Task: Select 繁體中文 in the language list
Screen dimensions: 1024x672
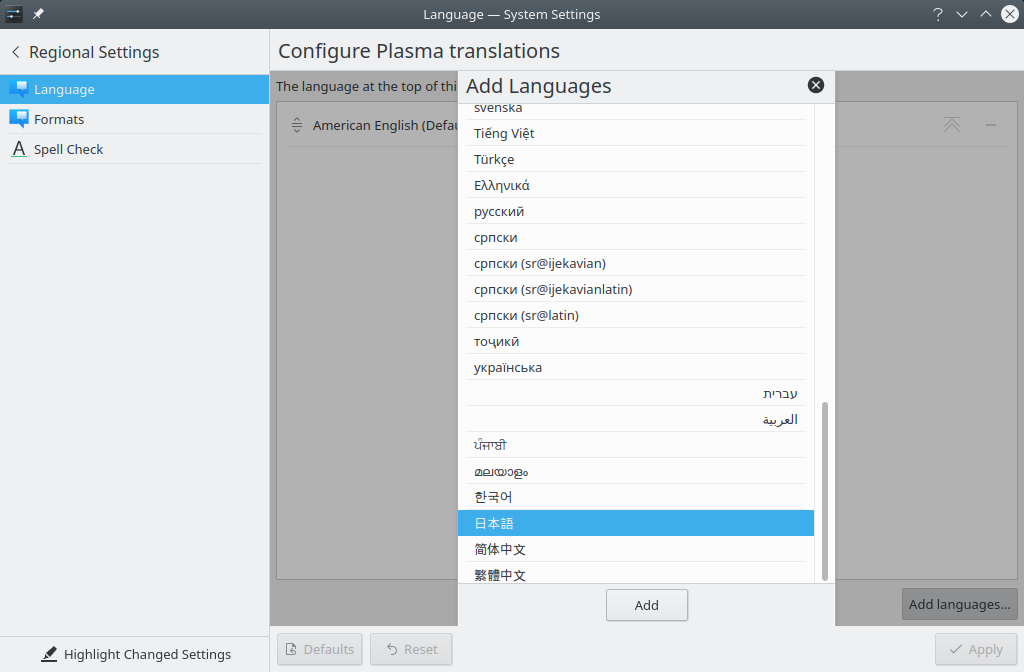Action: pyautogui.click(x=636, y=573)
